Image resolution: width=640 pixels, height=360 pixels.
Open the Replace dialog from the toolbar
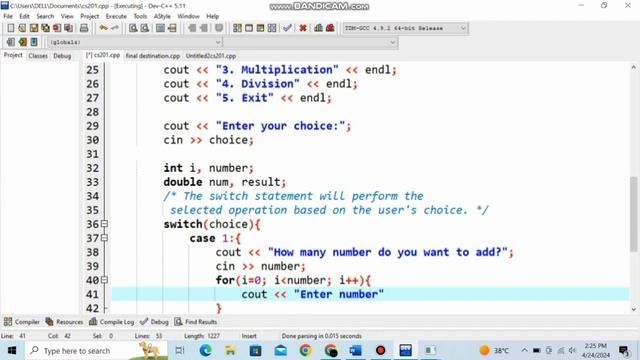(x=144, y=28)
